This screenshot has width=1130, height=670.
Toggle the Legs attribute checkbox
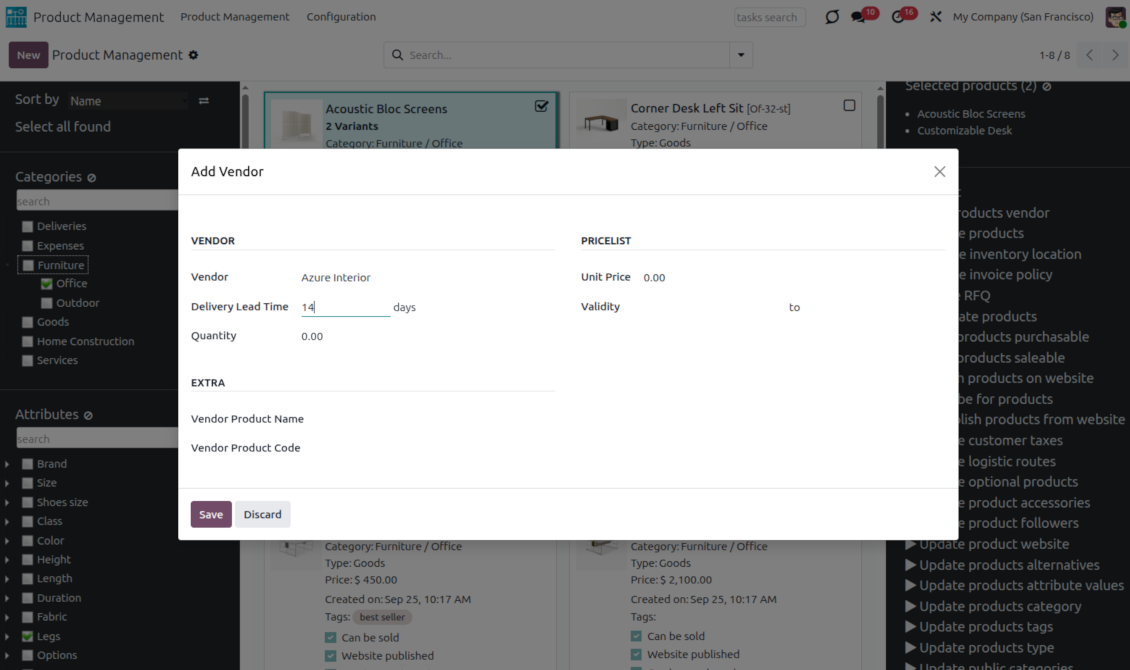click(x=28, y=637)
